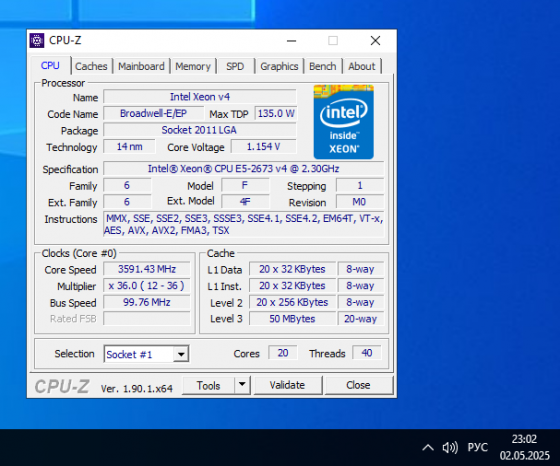
Task: Click the Code Name value Broadwell-E/EP
Action: click(x=154, y=114)
